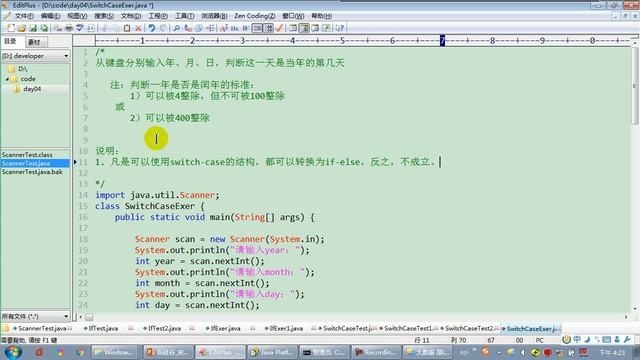The image size is (640, 360).
Task: Open Find with the magnifier icon
Action: (x=177, y=28)
